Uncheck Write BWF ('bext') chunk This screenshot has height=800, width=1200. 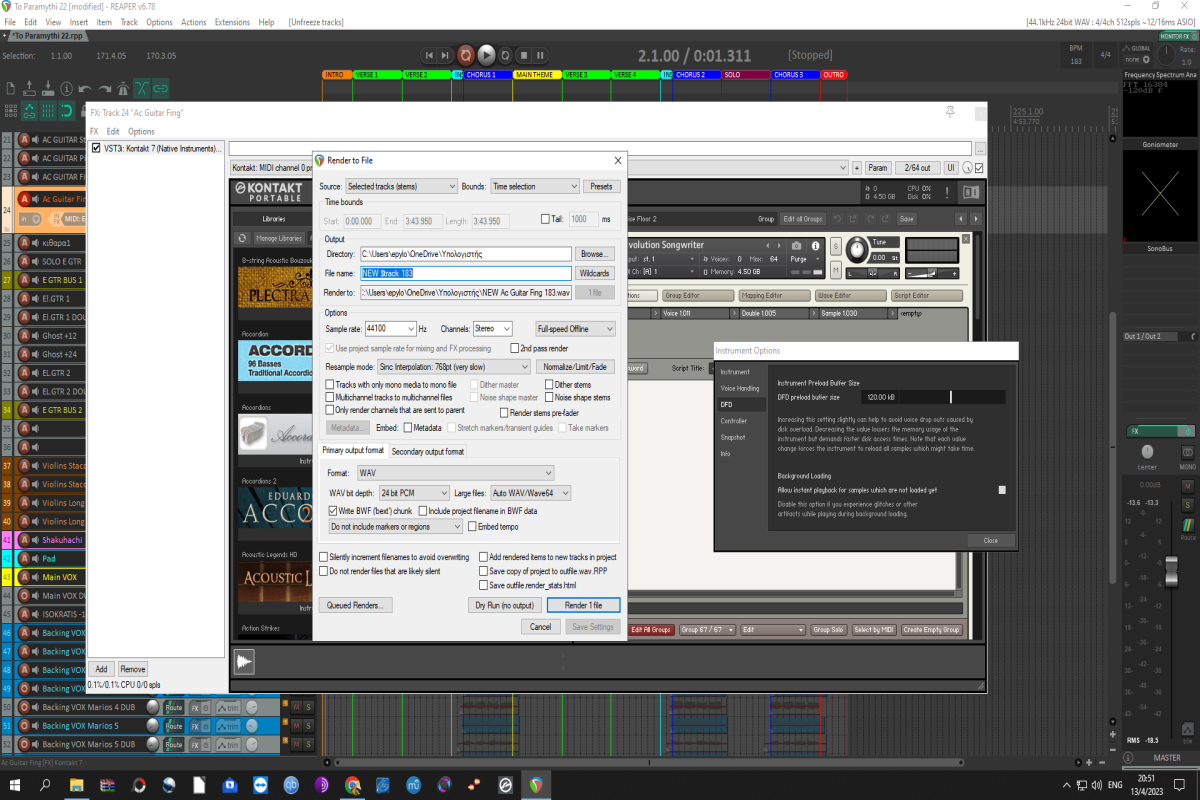point(333,510)
